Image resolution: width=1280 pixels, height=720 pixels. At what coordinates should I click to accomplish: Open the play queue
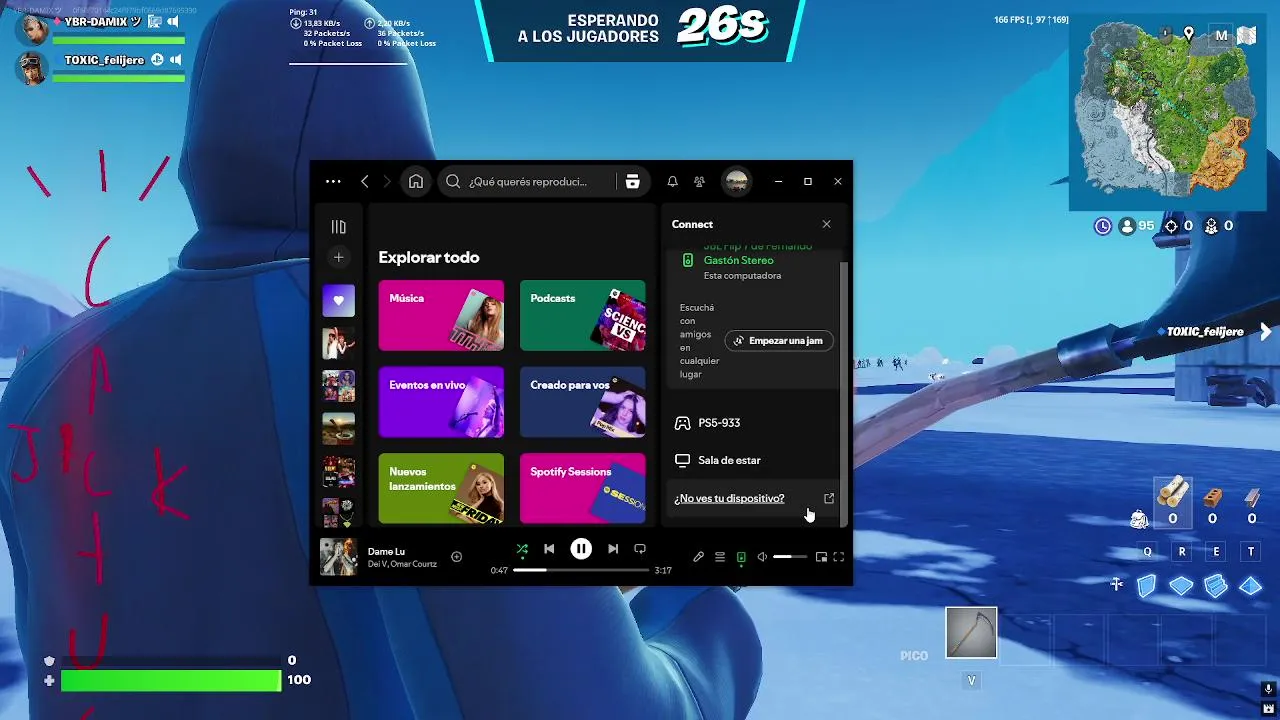[x=720, y=557]
